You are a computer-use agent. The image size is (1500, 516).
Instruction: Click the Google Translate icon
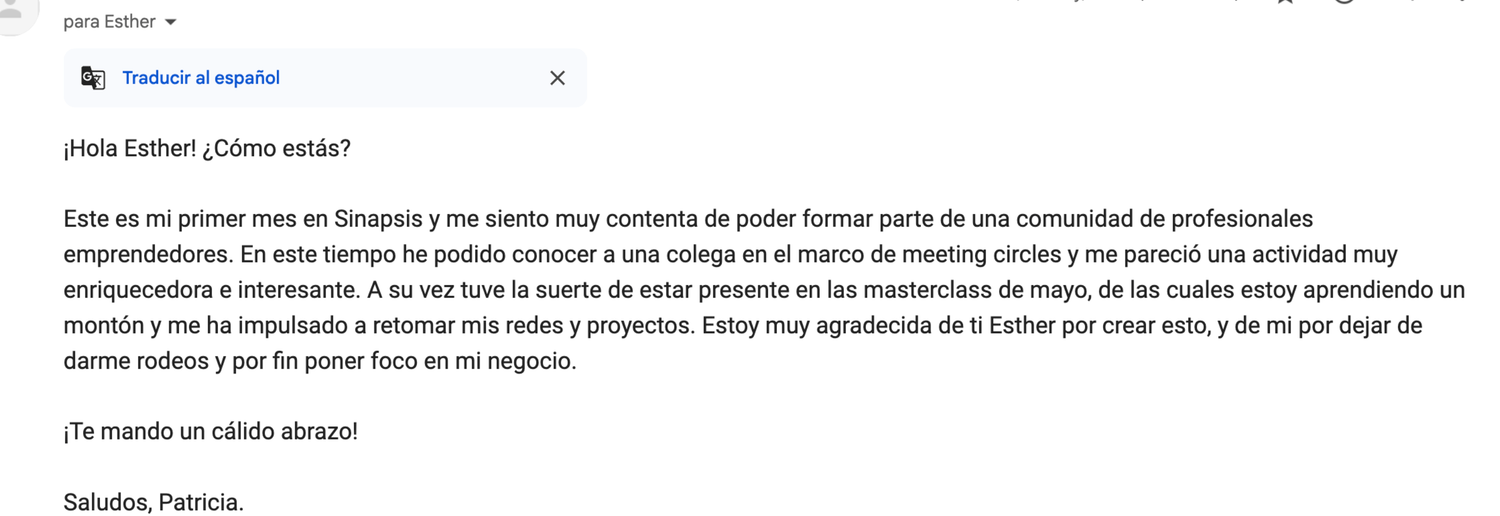(x=93, y=78)
